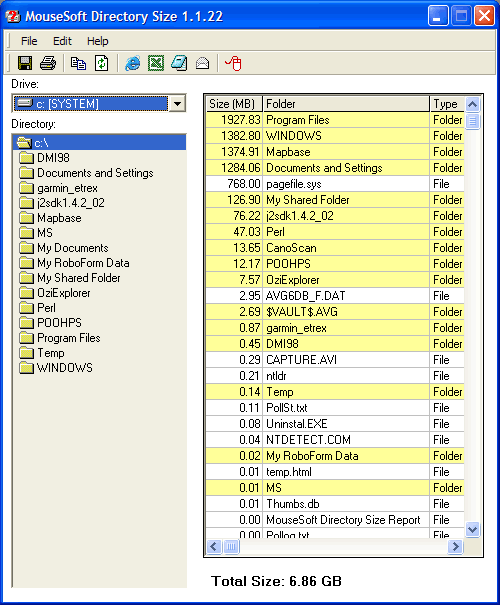Click the horizontal scrollbar right arrow
This screenshot has height=605, width=500.
pos(455,546)
